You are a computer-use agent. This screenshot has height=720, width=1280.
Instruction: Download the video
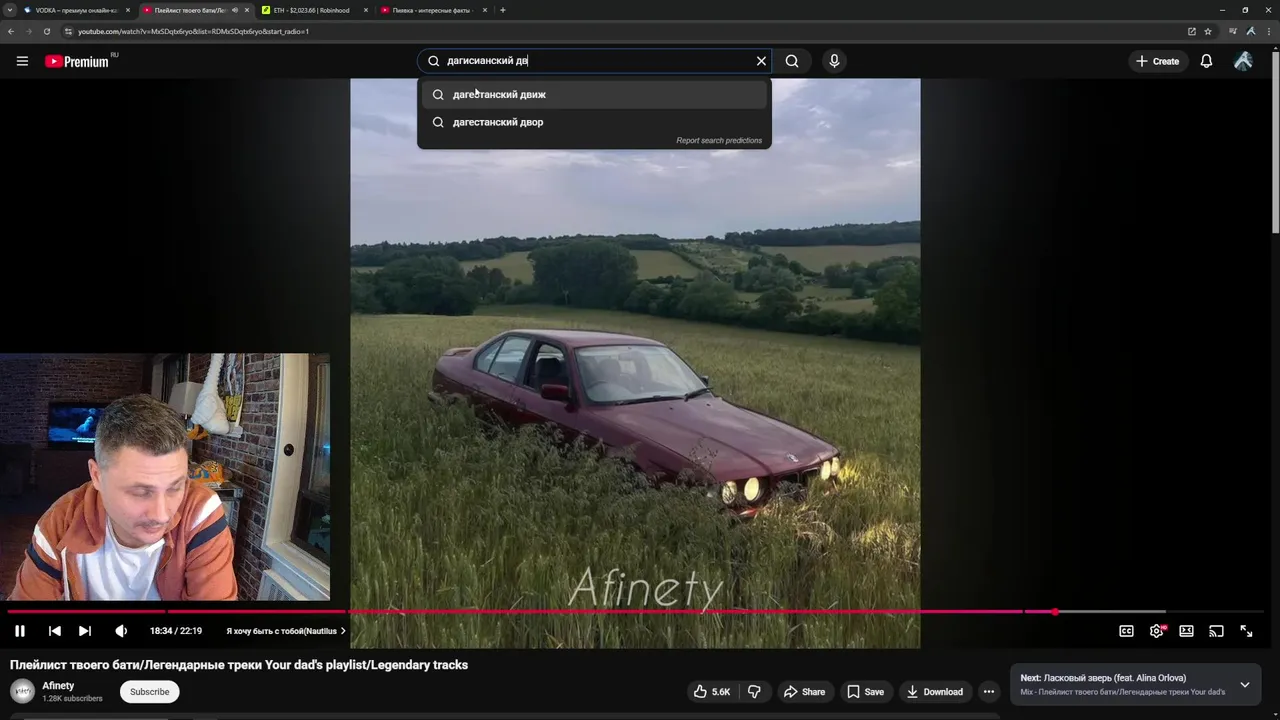pos(934,692)
